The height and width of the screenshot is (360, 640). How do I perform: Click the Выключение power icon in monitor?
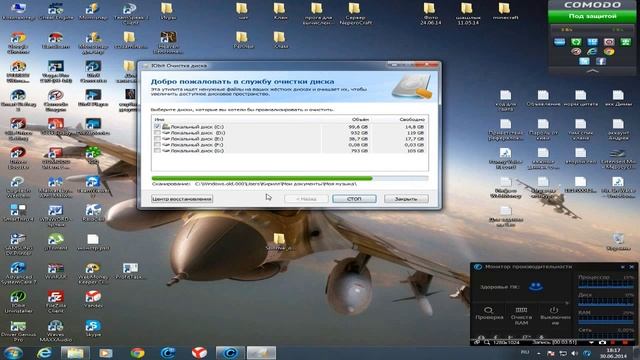555,316
